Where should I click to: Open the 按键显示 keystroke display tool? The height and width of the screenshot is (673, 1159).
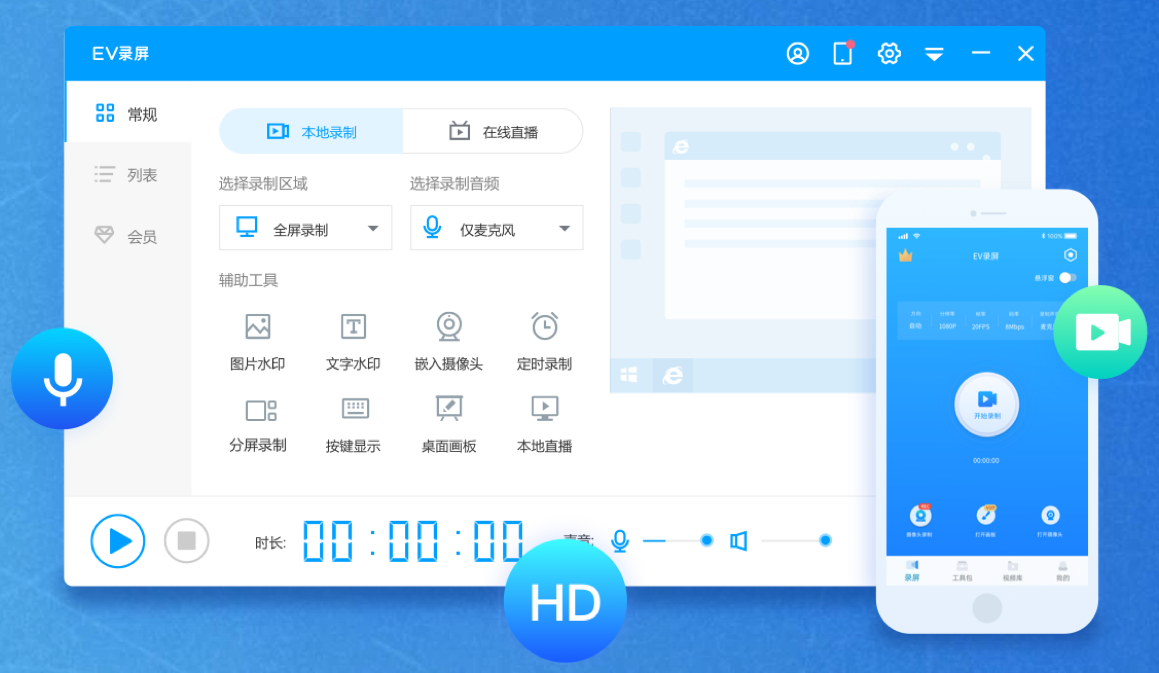pyautogui.click(x=353, y=424)
